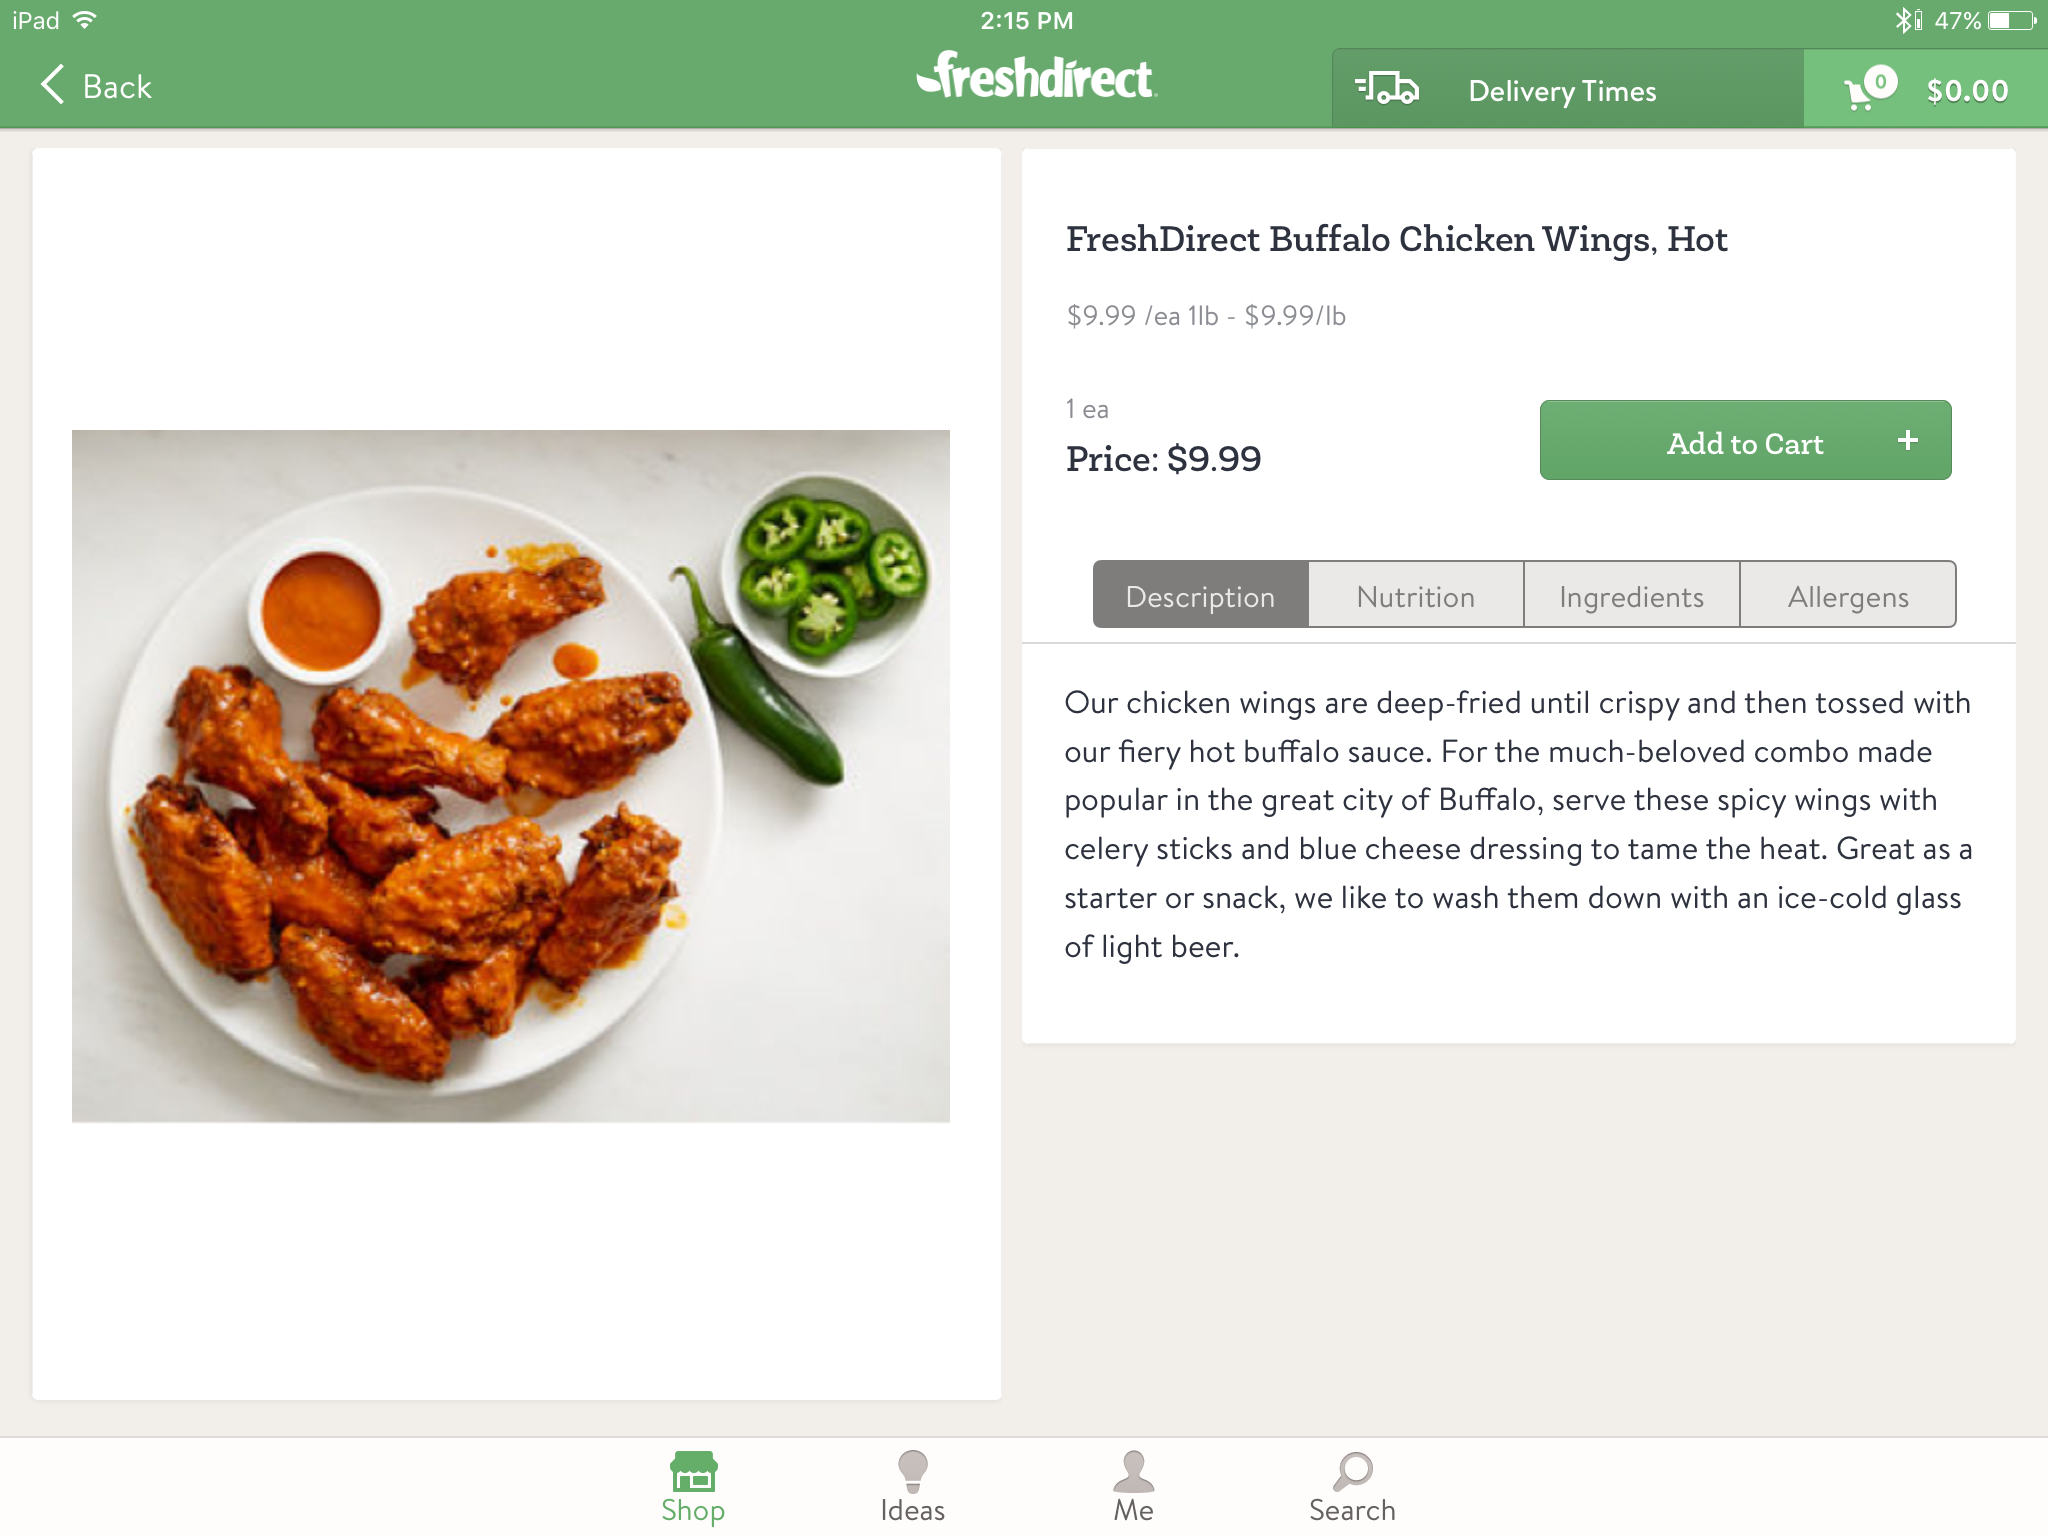Switch to the Description tab
The width and height of the screenshot is (2048, 1536).
pyautogui.click(x=1200, y=596)
